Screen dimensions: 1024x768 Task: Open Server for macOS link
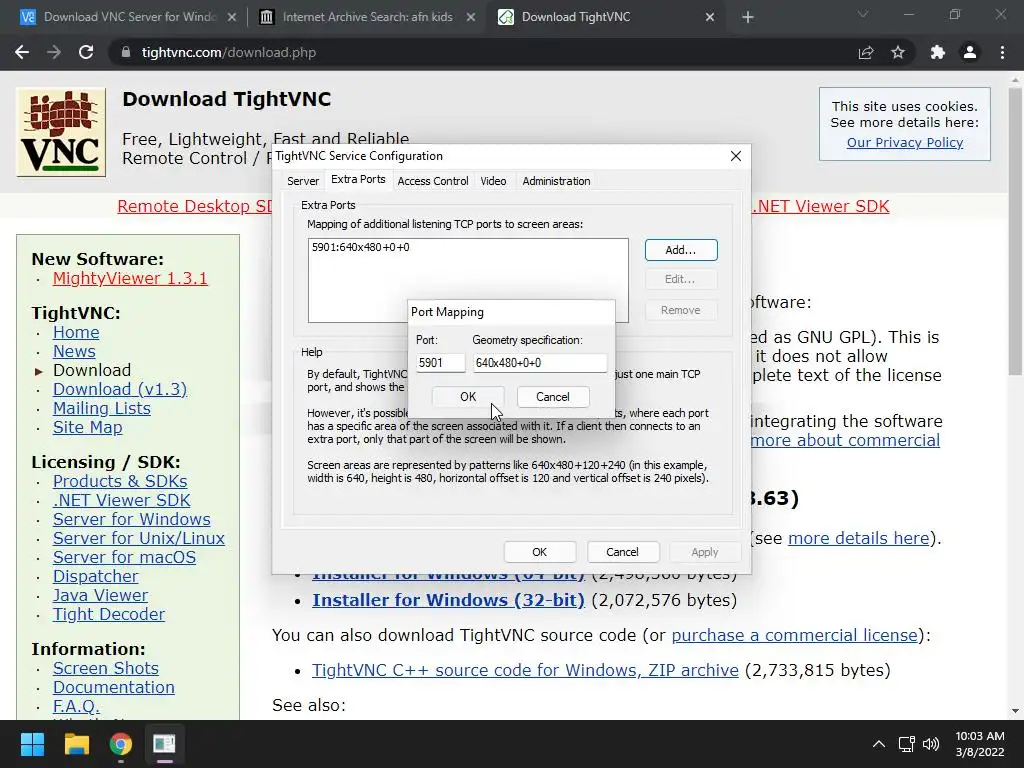coord(124,557)
